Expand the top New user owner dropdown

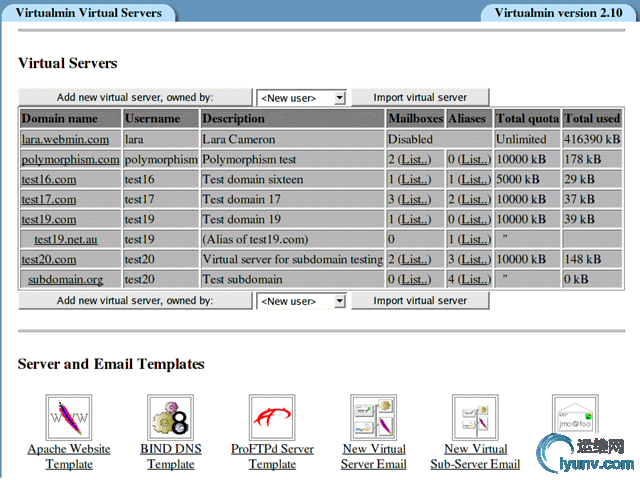pyautogui.click(x=301, y=98)
